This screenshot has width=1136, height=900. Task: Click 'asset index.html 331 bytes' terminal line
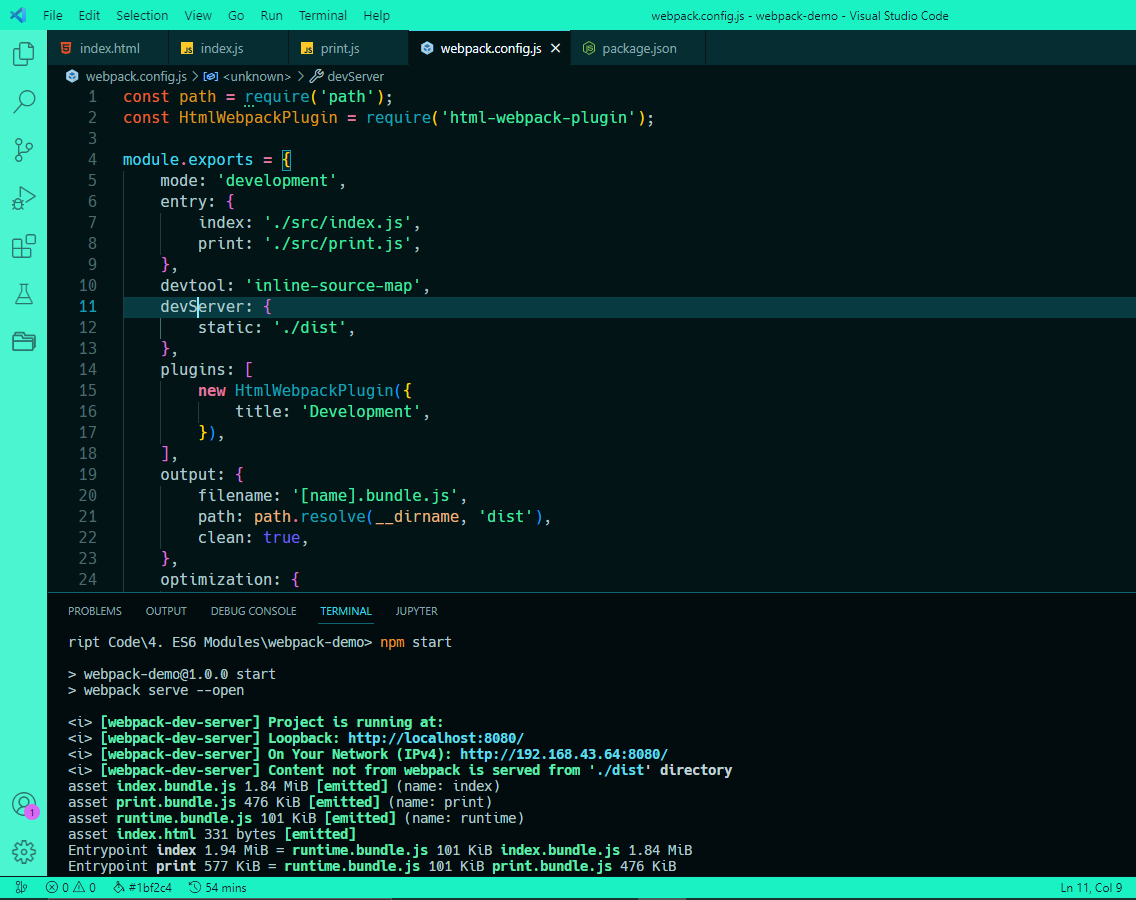(x=212, y=834)
